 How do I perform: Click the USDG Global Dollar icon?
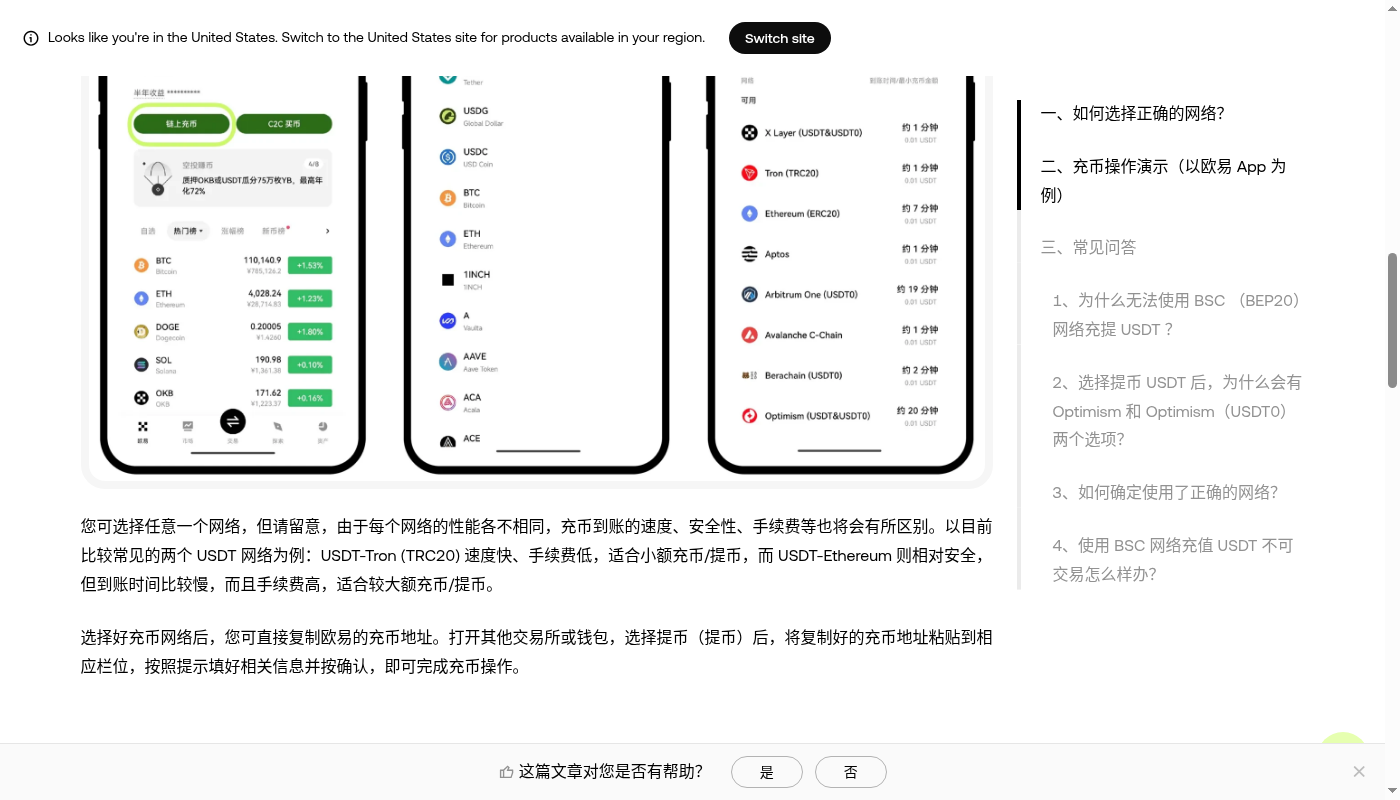click(448, 116)
